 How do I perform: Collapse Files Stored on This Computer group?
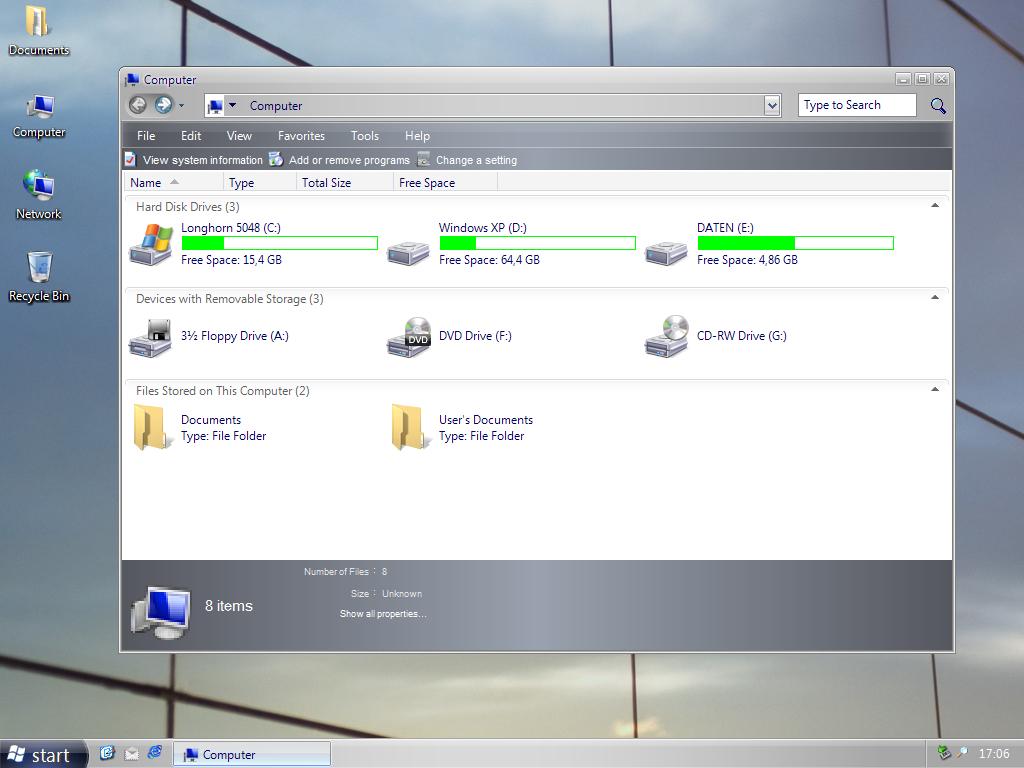(935, 390)
